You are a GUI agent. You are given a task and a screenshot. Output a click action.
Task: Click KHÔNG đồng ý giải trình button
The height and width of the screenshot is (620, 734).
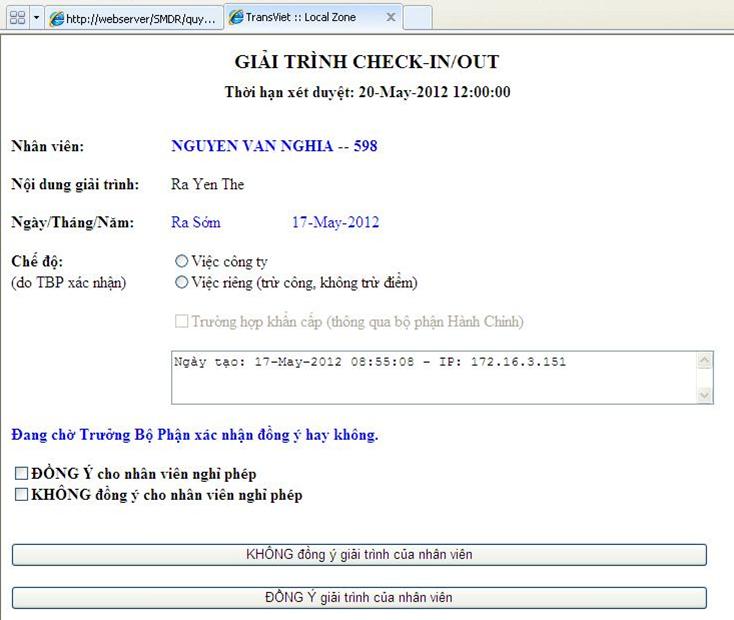359,554
